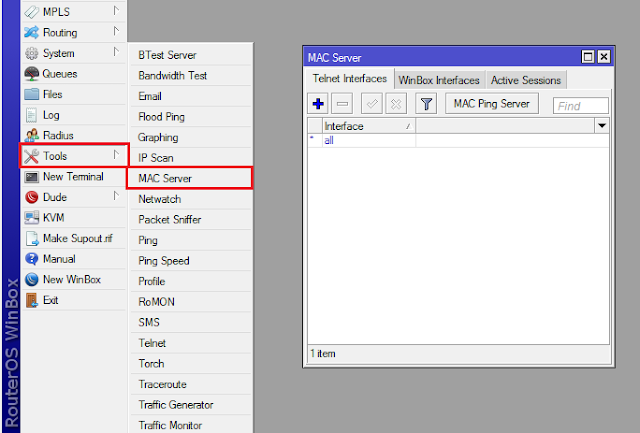This screenshot has height=433, width=640.
Task: Close the MAC Server window
Action: [604, 56]
